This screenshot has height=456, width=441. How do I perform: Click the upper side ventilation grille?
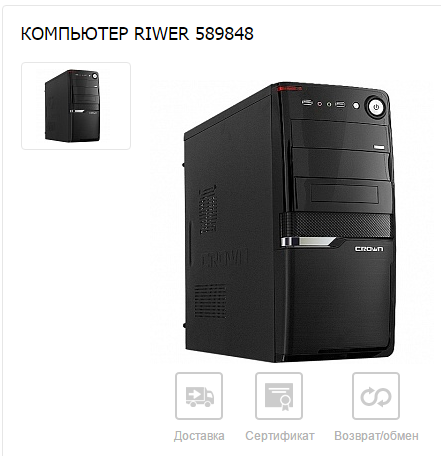pyautogui.click(x=208, y=210)
